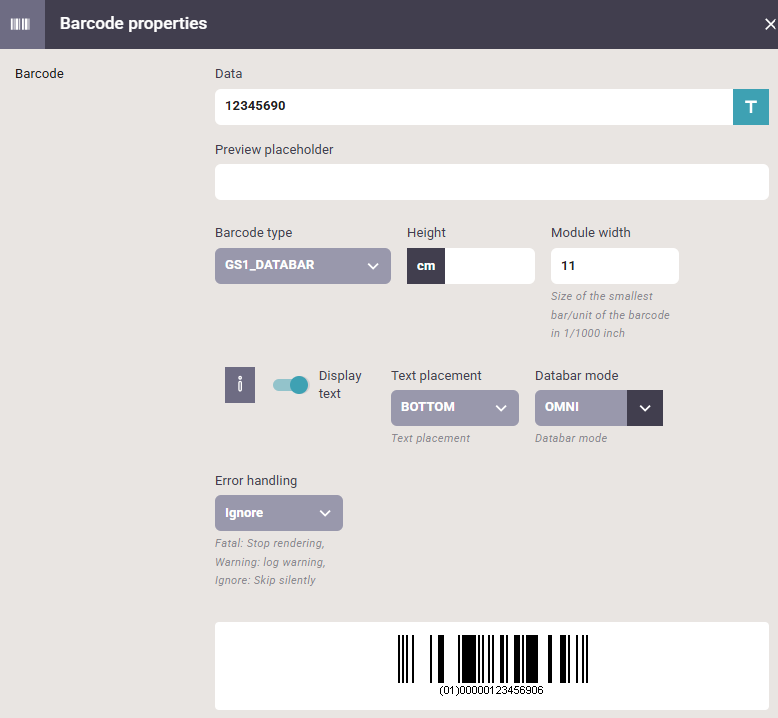Viewport: 778px width, 718px height.
Task: Toggle the Display text switch
Action: [x=291, y=385]
